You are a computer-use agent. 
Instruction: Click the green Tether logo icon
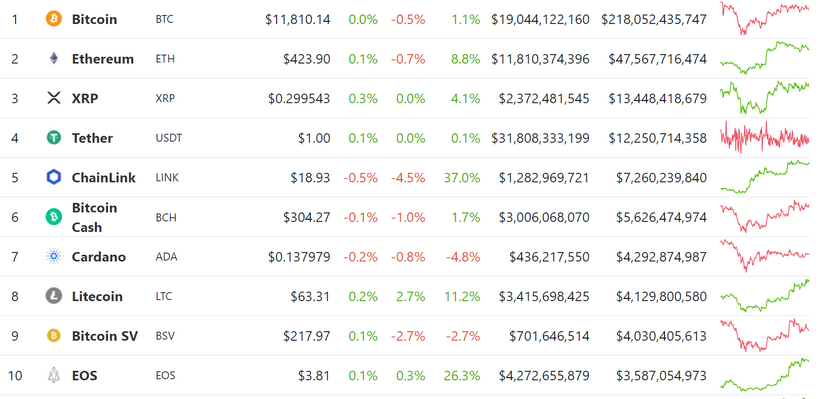(x=54, y=138)
